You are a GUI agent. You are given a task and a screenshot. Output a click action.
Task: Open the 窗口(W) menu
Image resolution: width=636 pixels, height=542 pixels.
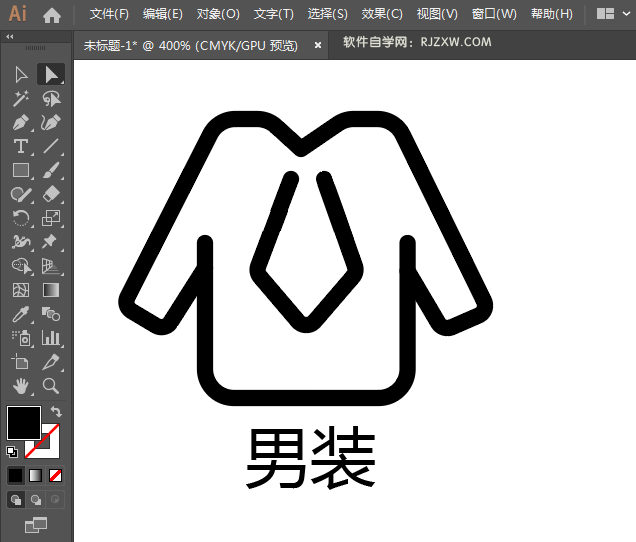[x=494, y=14]
